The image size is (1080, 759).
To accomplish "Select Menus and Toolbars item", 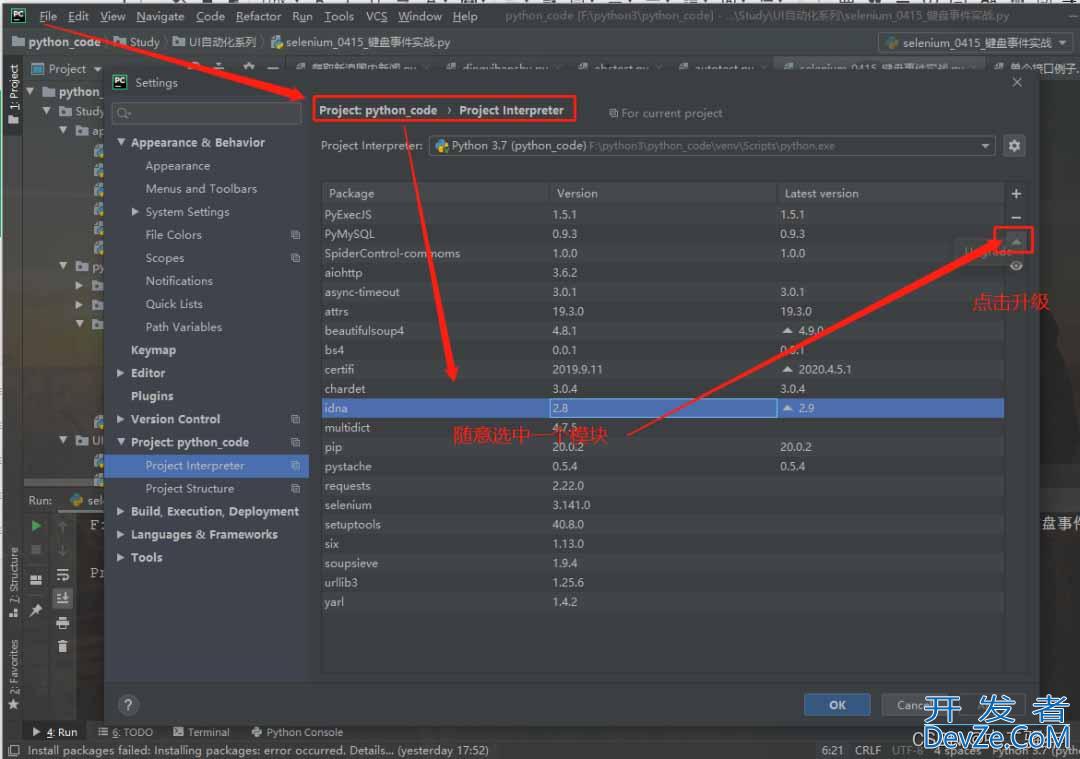I will 201,189.
